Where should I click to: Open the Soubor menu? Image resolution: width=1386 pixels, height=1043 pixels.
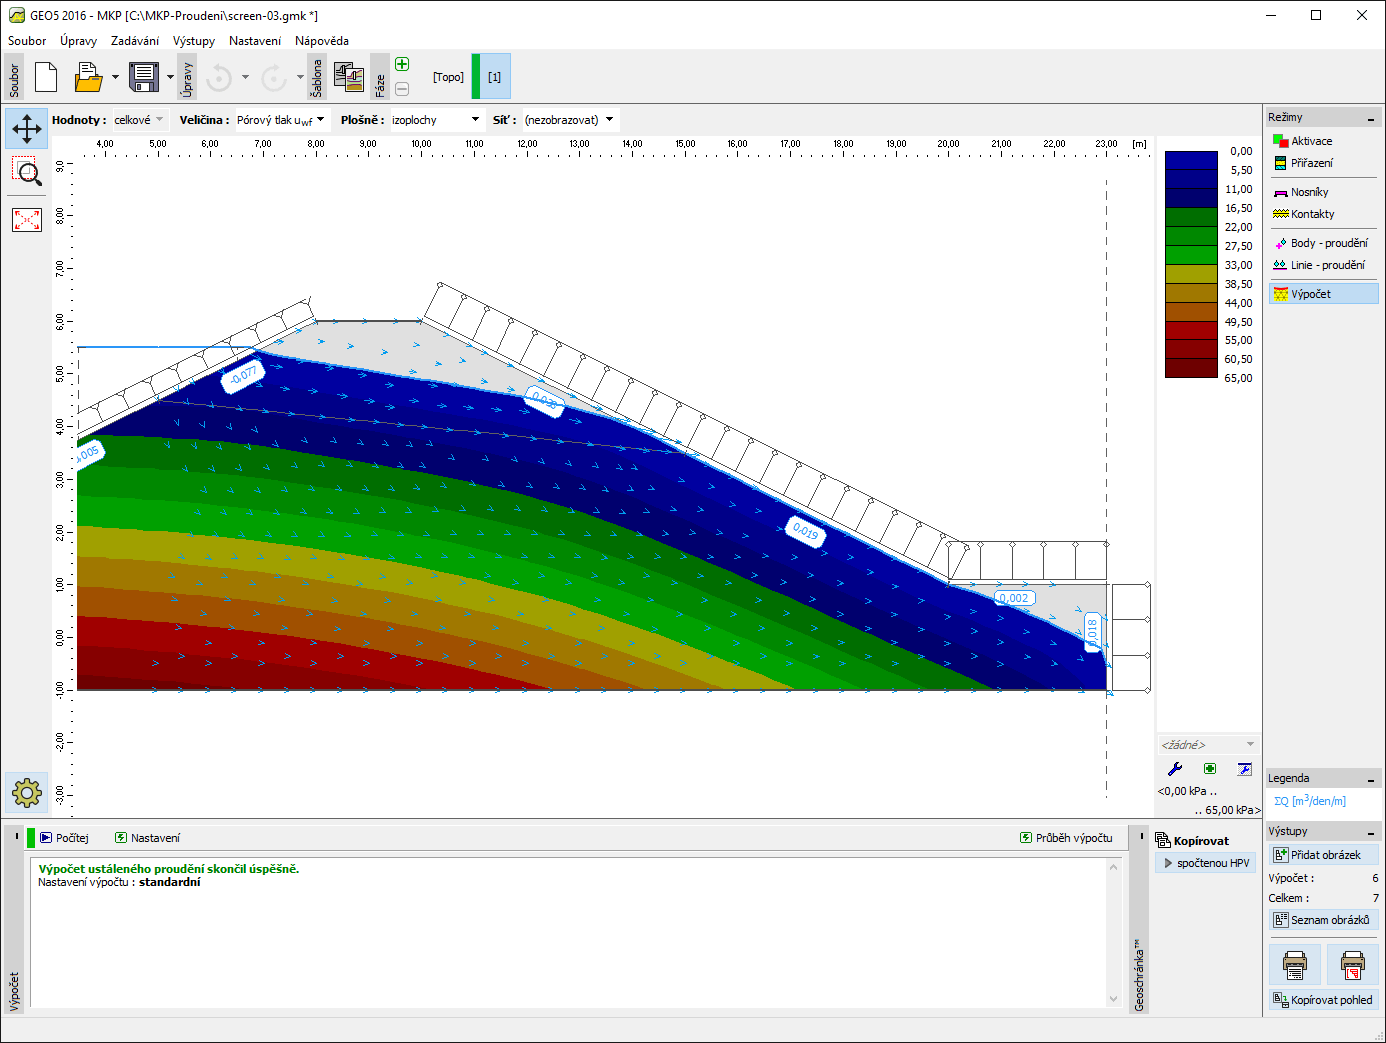pyautogui.click(x=27, y=41)
